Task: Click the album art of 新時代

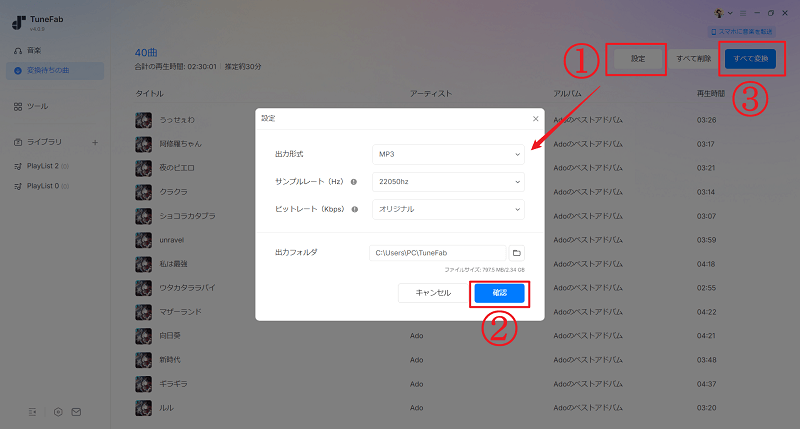Action: (143, 360)
